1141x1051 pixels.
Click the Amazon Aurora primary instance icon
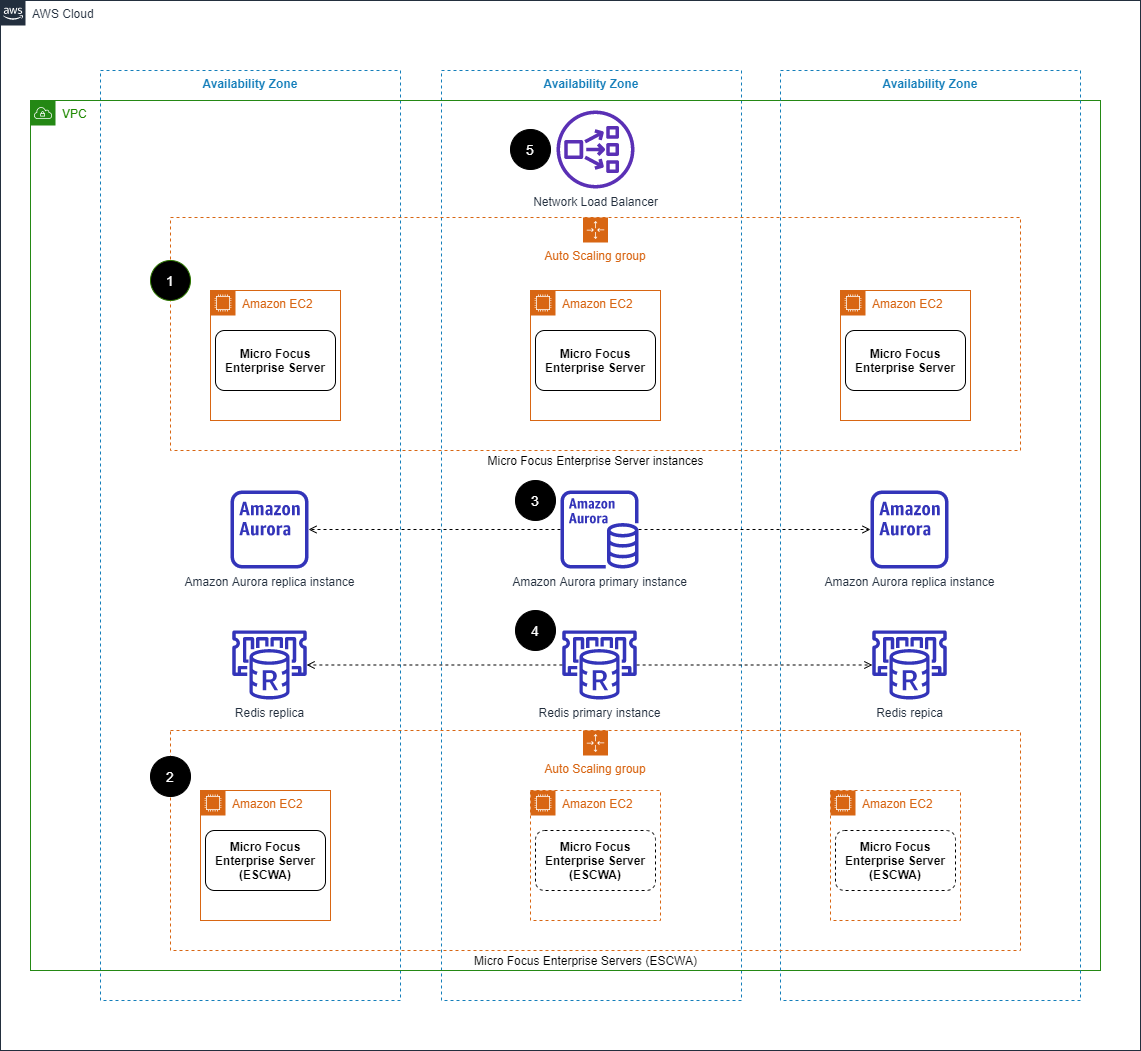tap(599, 529)
